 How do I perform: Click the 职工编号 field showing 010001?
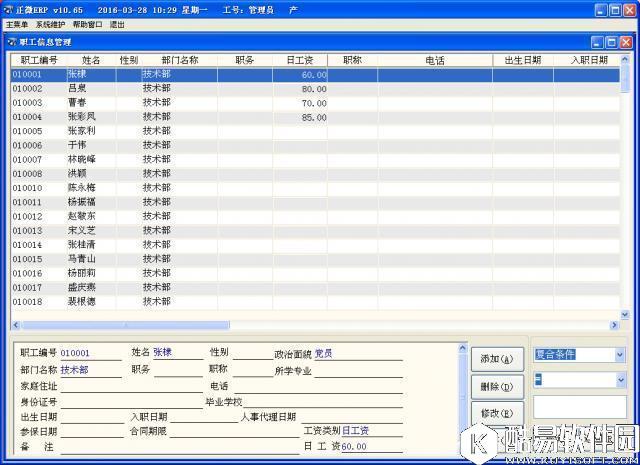point(91,354)
